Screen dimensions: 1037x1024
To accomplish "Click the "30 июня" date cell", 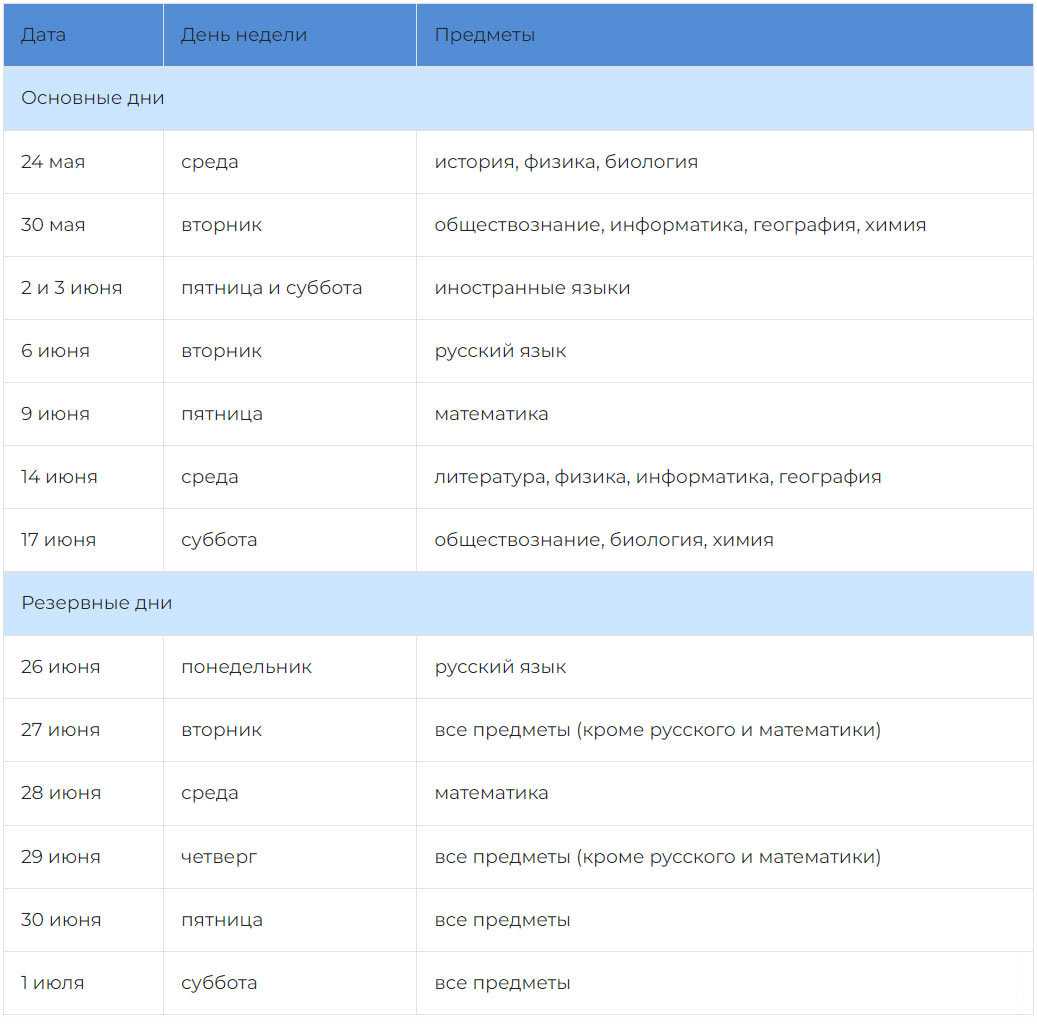I will pos(61,920).
